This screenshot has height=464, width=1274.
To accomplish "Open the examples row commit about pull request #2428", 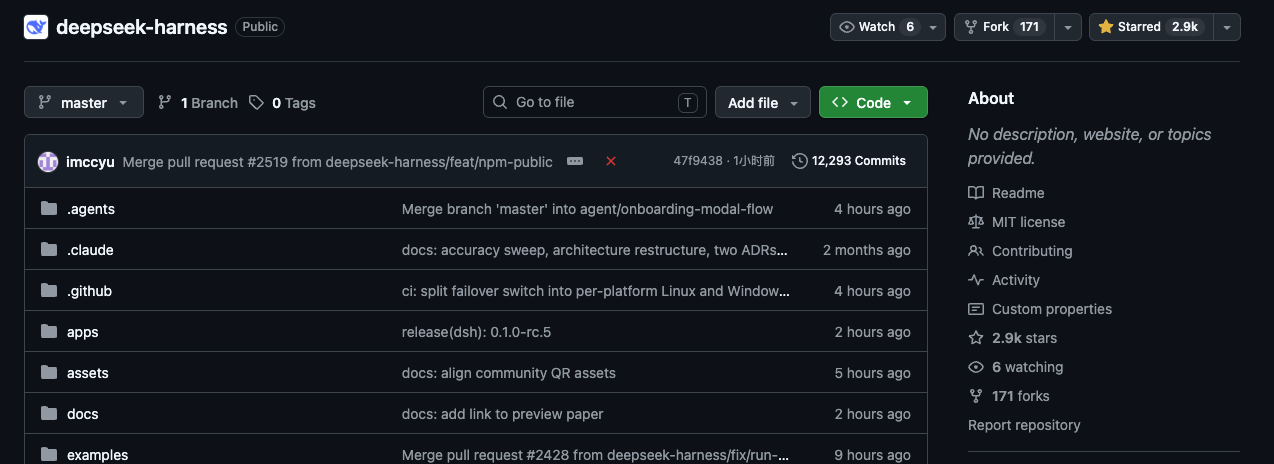I will (596, 455).
